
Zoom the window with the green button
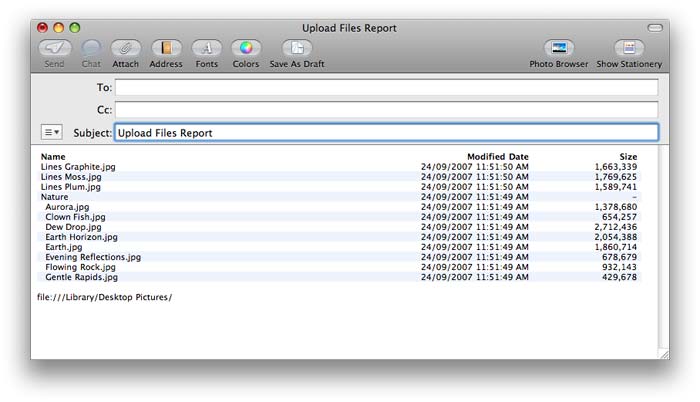coord(75,28)
